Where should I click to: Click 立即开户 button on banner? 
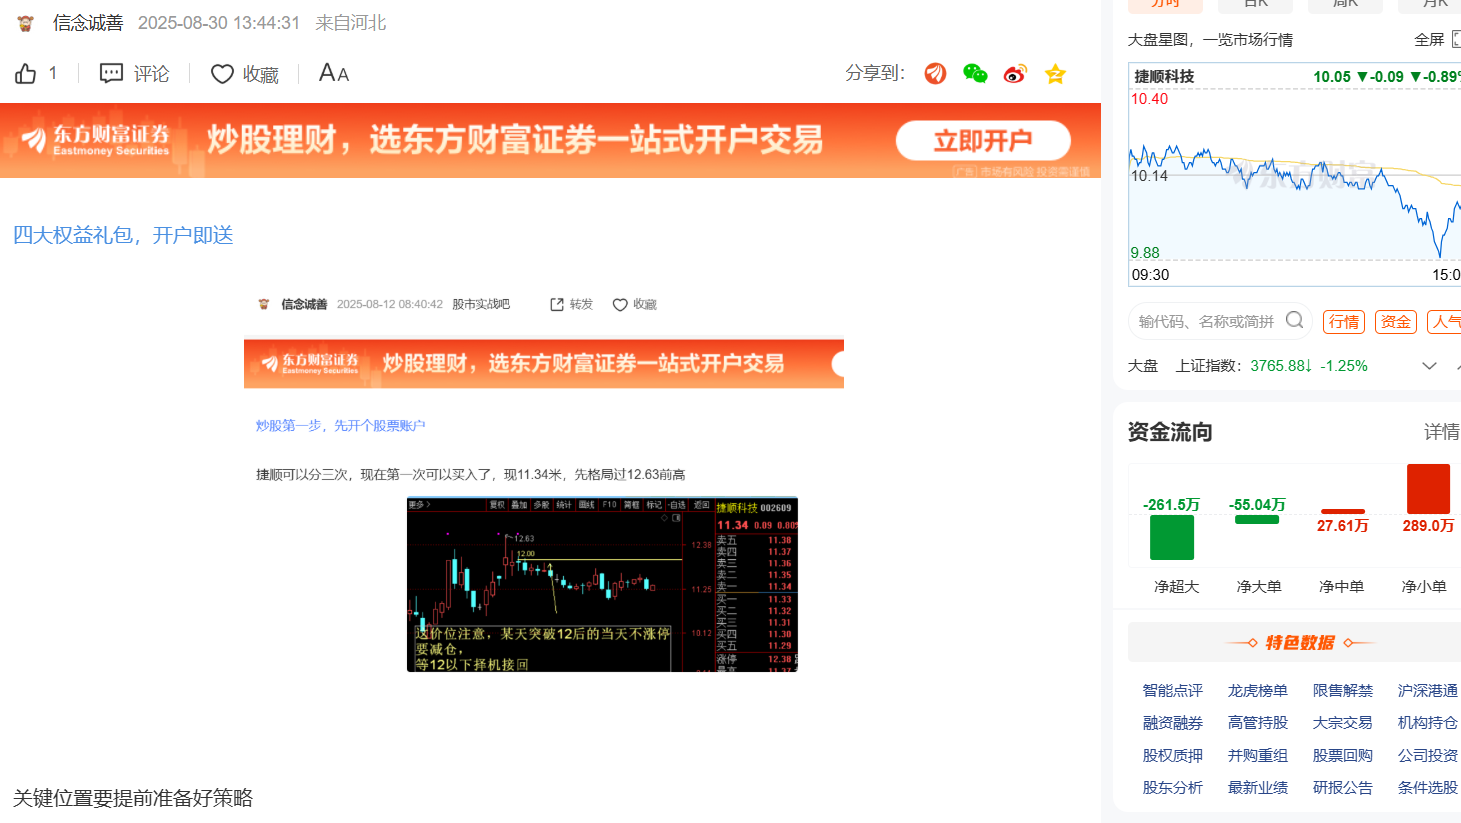(982, 141)
